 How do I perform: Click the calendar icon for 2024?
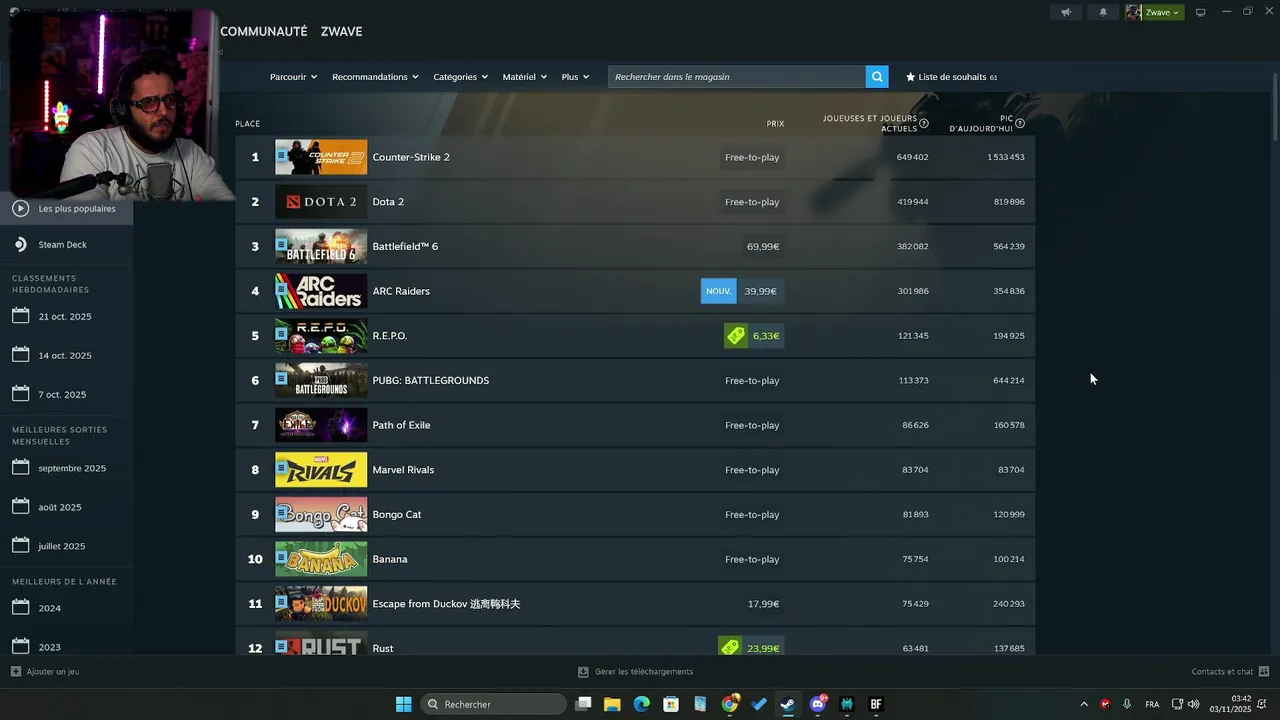coord(20,607)
